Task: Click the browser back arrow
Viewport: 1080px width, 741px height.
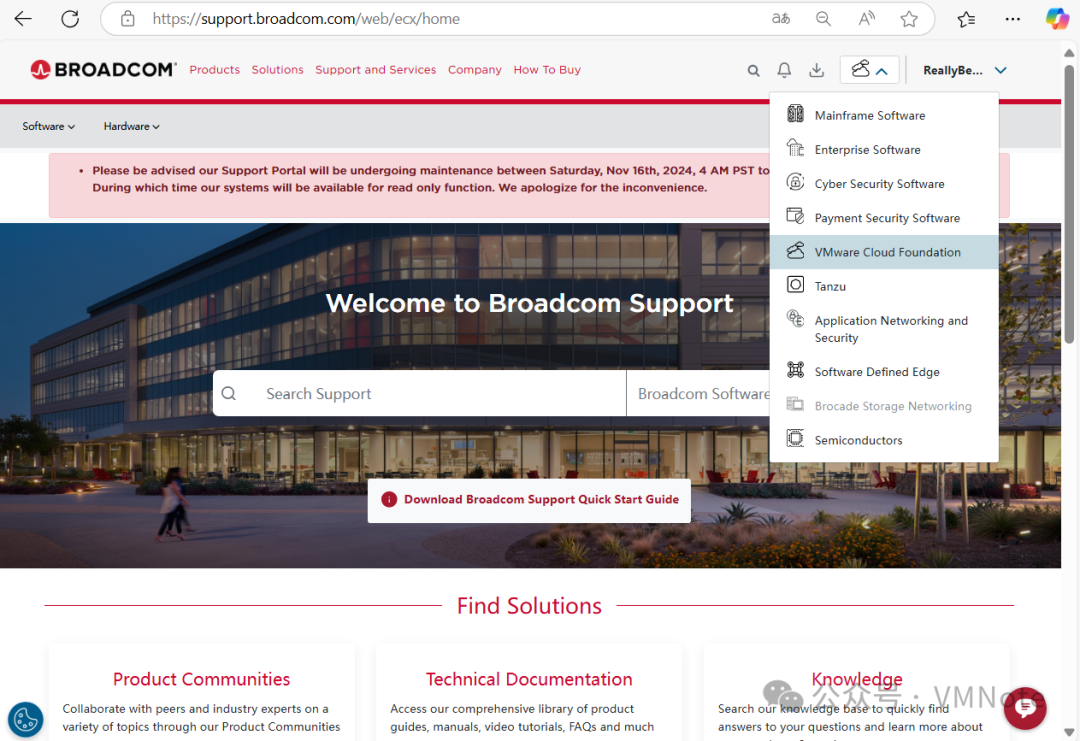Action: point(23,19)
